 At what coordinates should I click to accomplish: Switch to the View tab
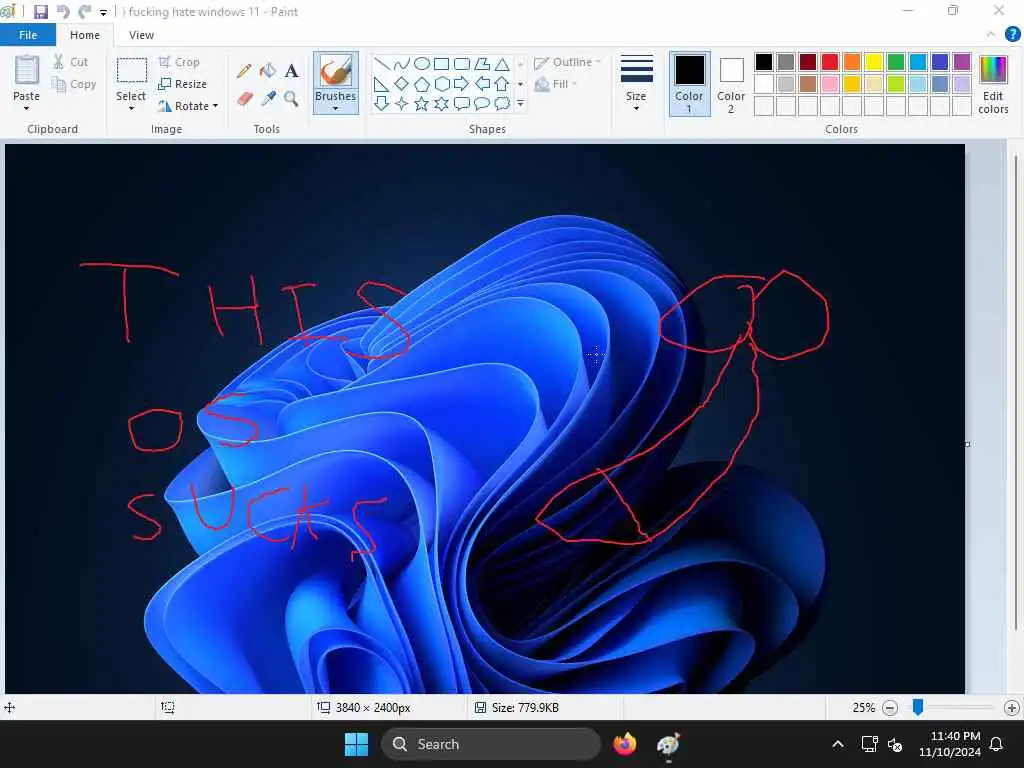tap(141, 35)
